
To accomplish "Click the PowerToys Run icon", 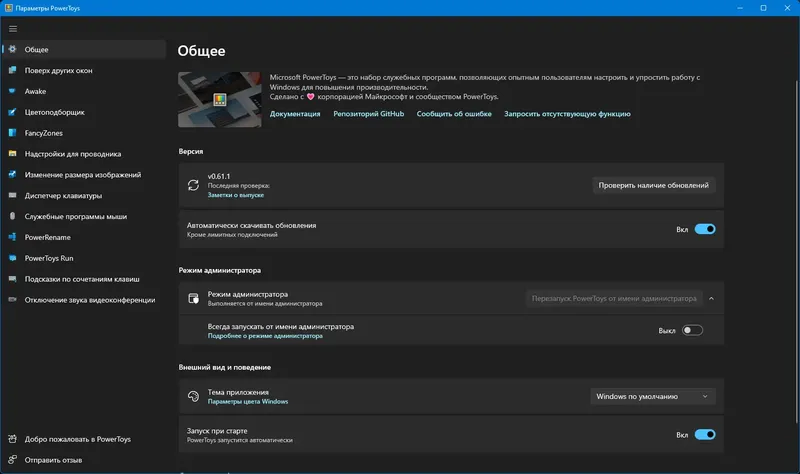I will pyautogui.click(x=13, y=258).
